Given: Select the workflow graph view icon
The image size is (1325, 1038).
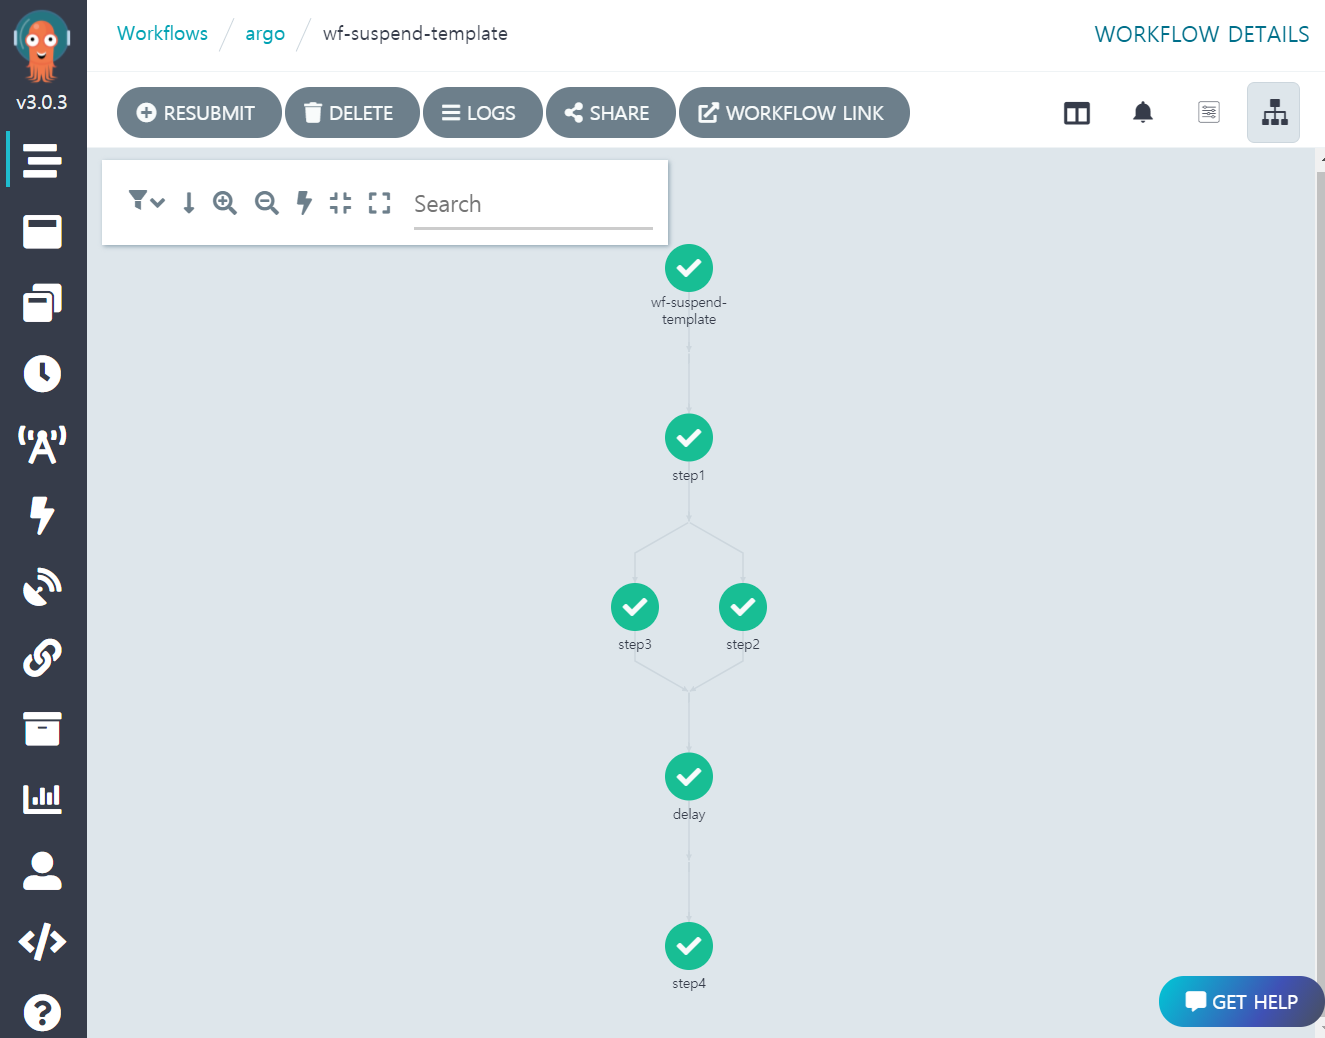Looking at the screenshot, I should pos(1274,112).
